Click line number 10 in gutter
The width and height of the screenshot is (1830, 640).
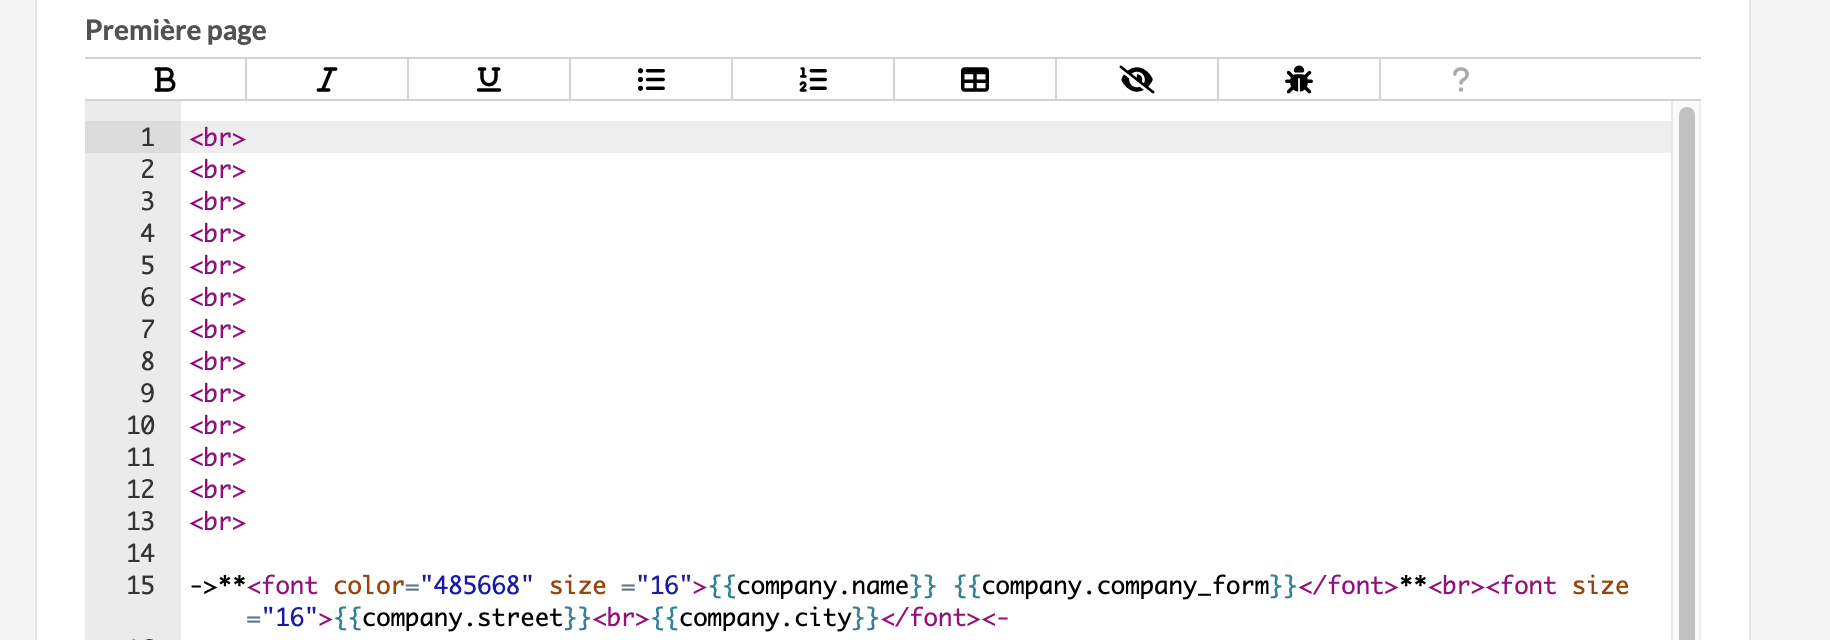(x=141, y=425)
